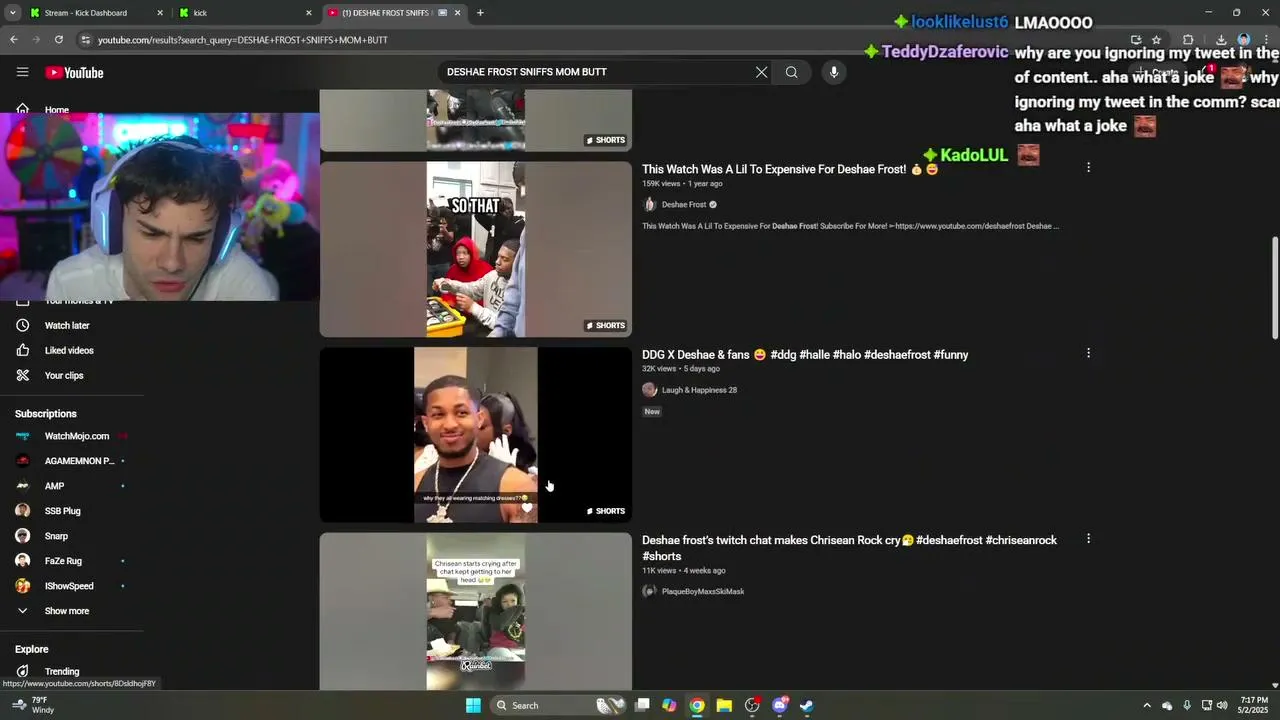The image size is (1280, 720).
Task: Open the Trending section
Action: pos(61,671)
